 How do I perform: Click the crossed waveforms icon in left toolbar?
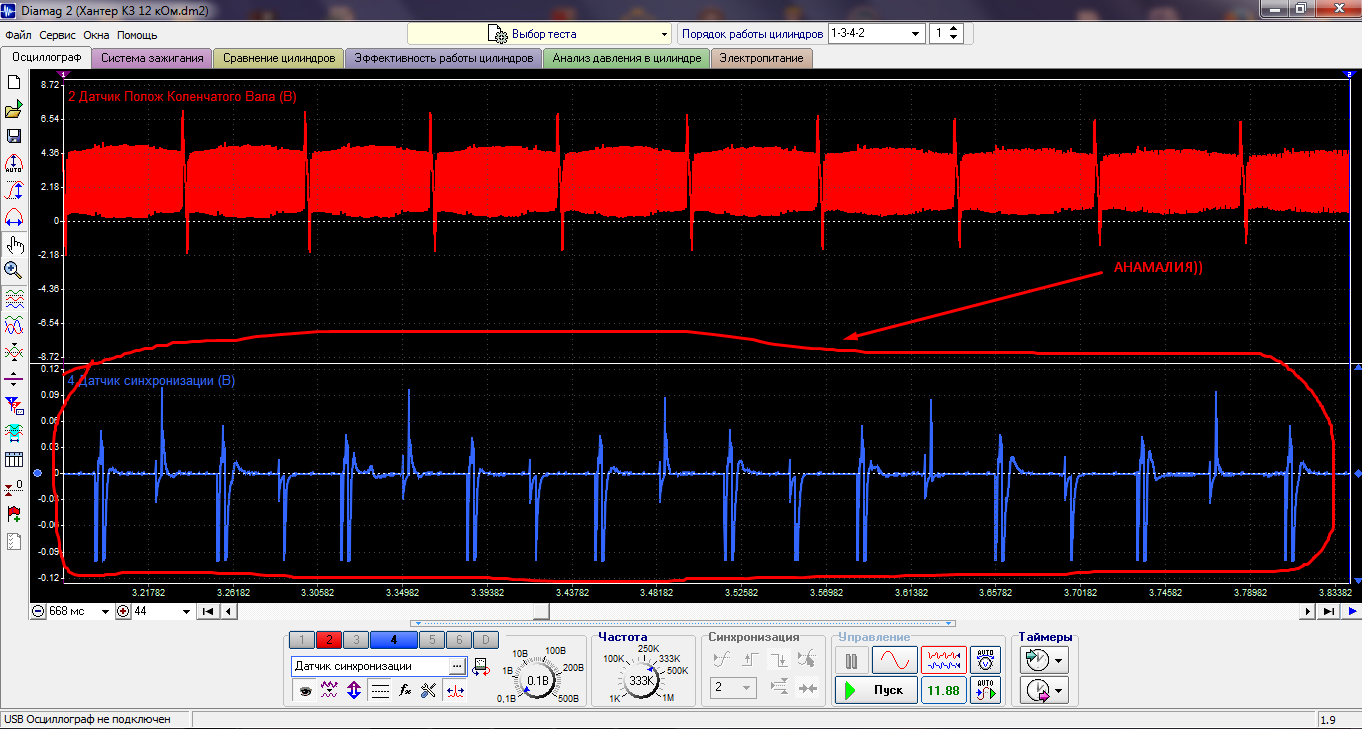[x=14, y=352]
